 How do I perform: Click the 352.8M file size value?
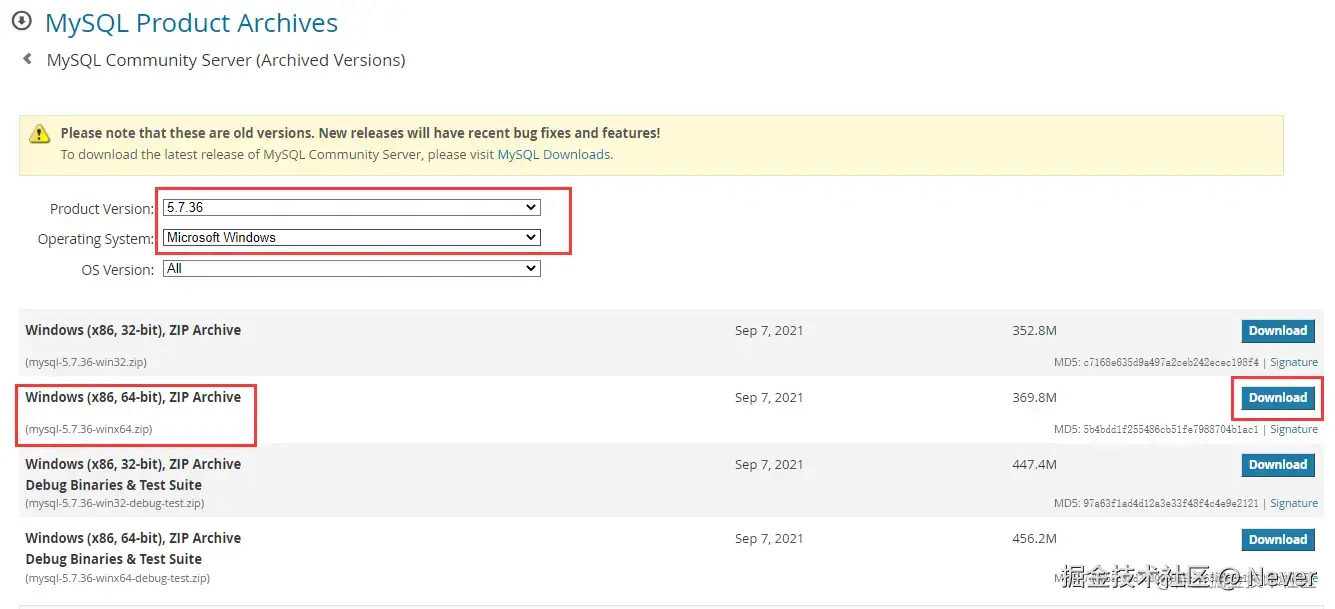(x=1034, y=330)
